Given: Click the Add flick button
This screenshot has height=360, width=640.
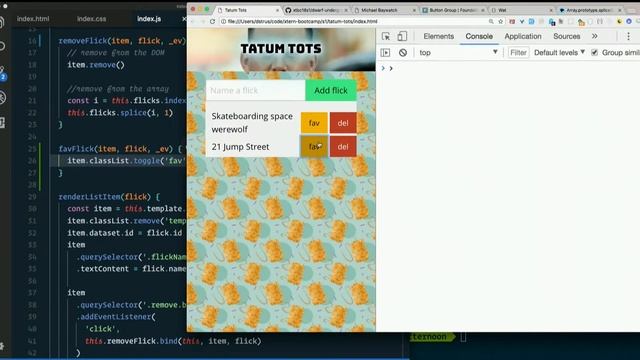Looking at the screenshot, I should tap(331, 91).
